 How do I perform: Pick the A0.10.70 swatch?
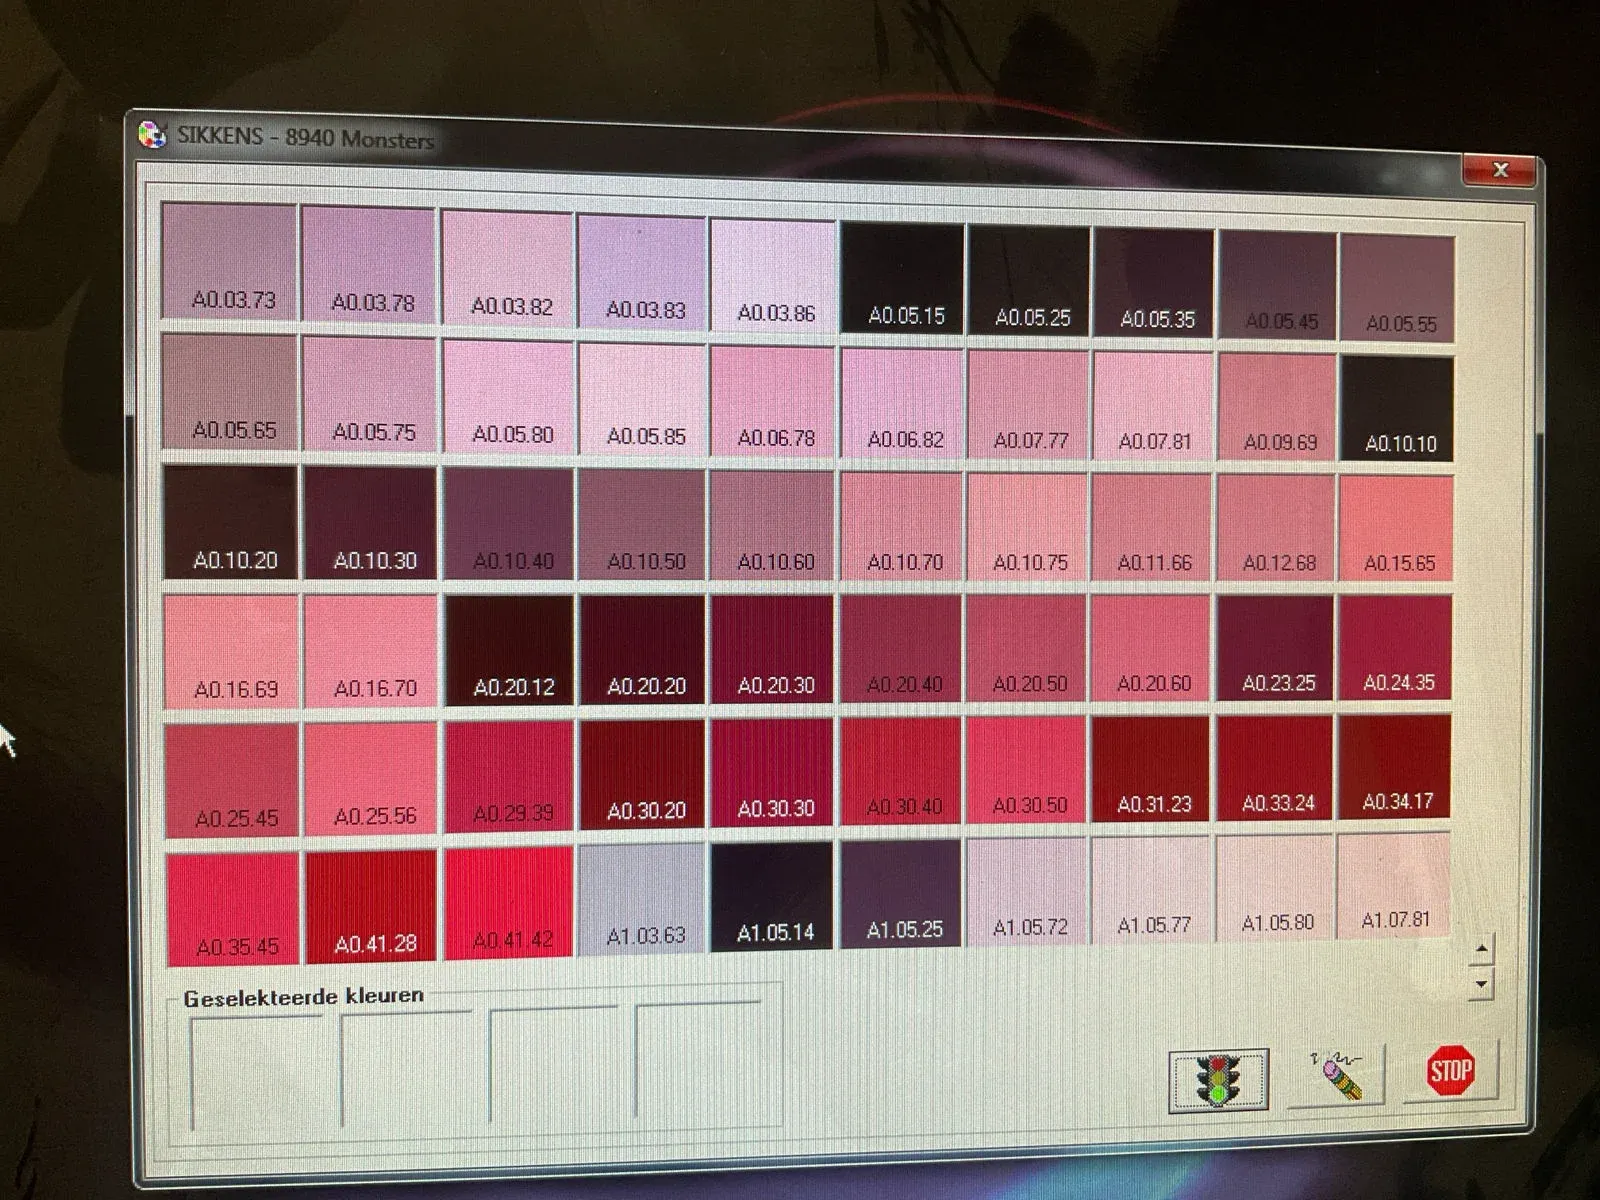coord(902,527)
